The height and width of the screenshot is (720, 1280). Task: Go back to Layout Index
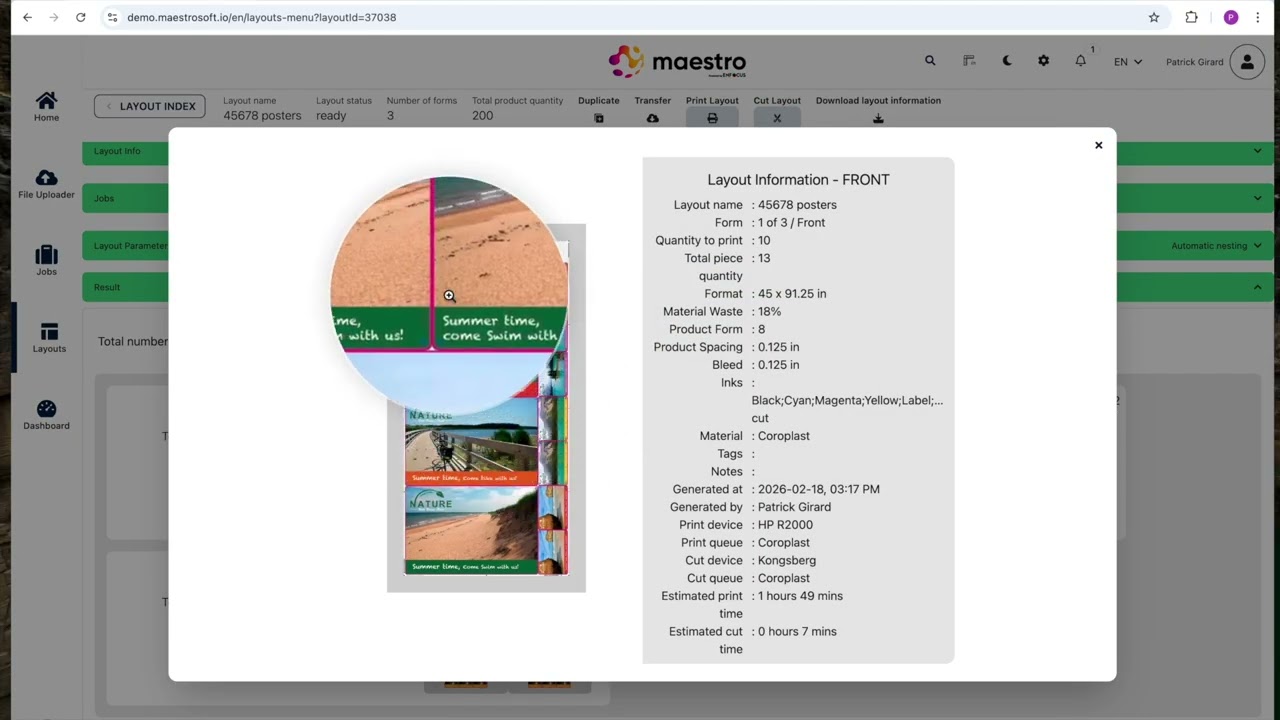pyautogui.click(x=150, y=106)
